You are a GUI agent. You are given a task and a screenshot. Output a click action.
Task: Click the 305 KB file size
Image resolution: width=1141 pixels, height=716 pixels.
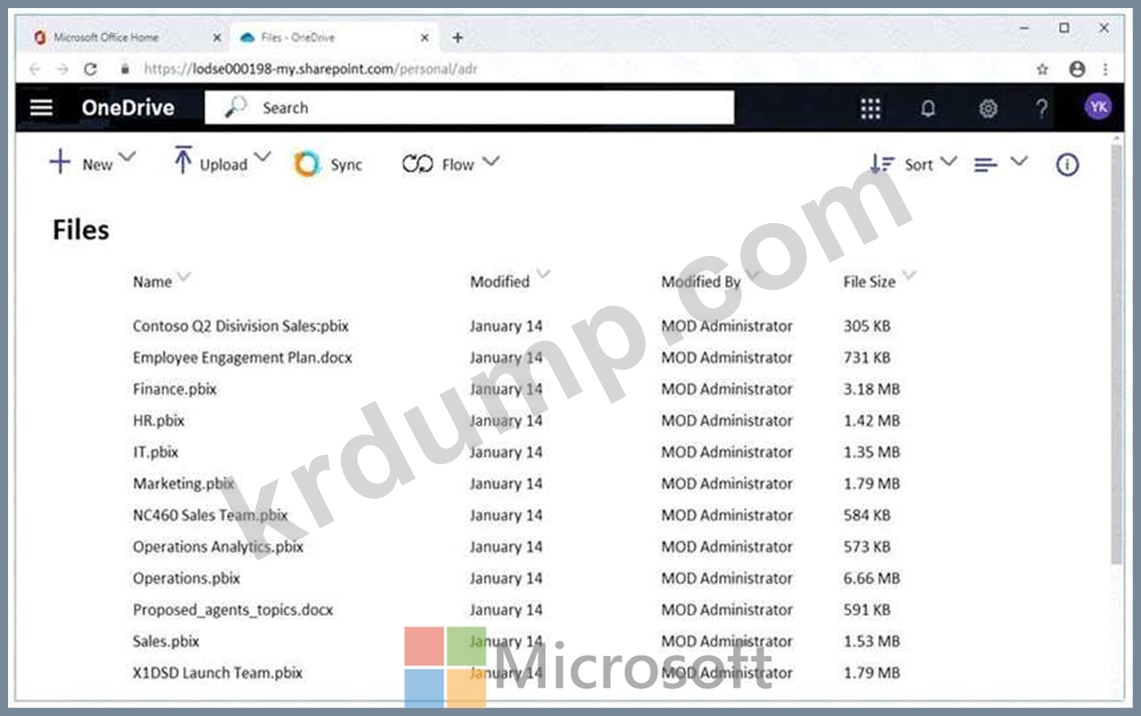867,326
